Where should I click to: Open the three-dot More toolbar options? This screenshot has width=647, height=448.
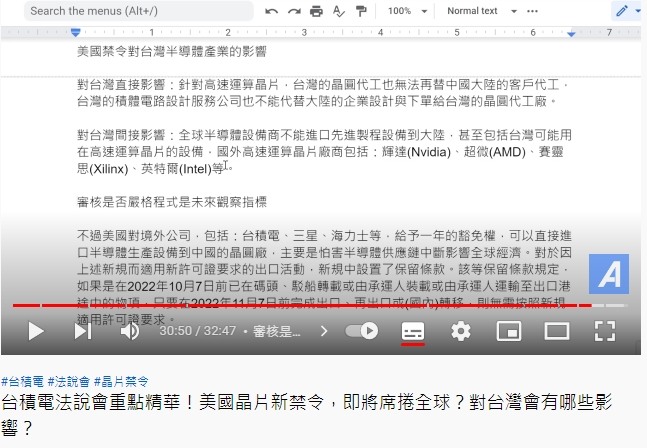(x=532, y=11)
